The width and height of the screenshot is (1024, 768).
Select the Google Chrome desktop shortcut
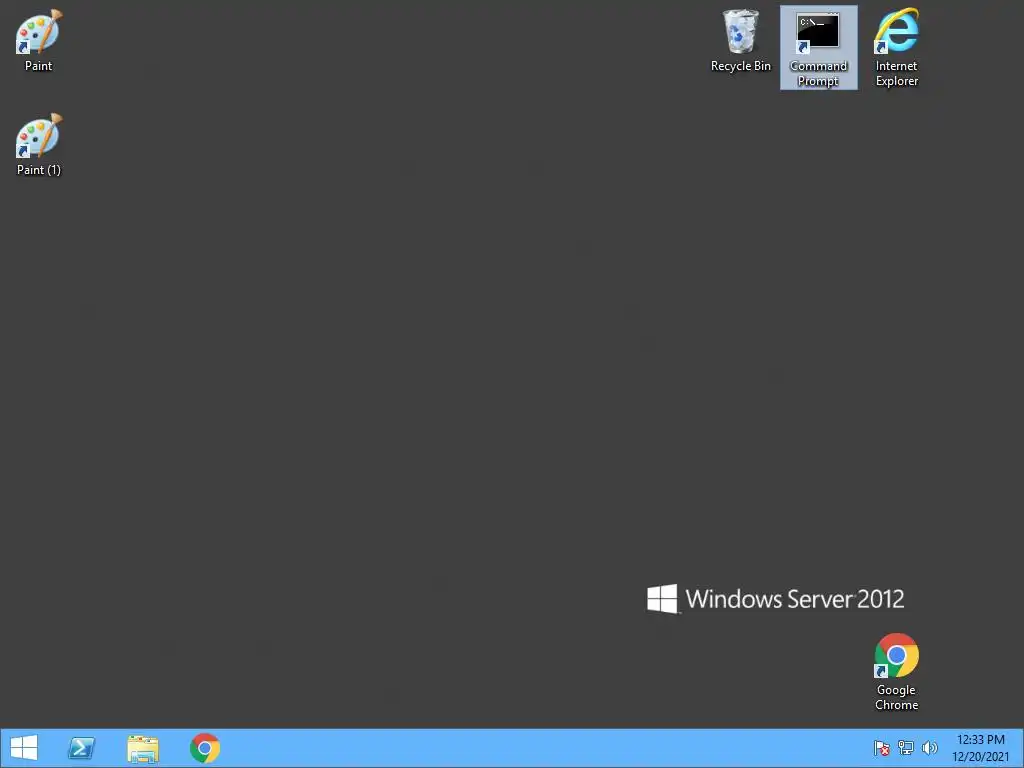[897, 672]
